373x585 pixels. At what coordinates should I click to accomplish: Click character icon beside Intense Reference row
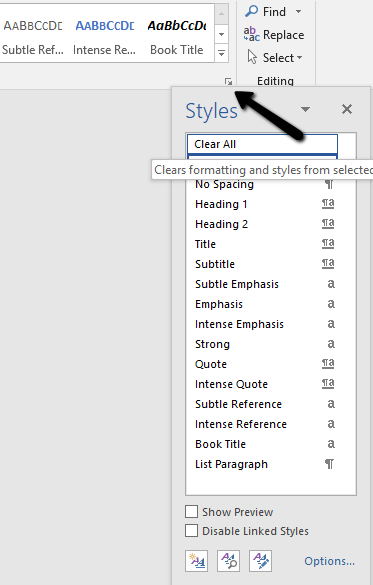point(331,424)
